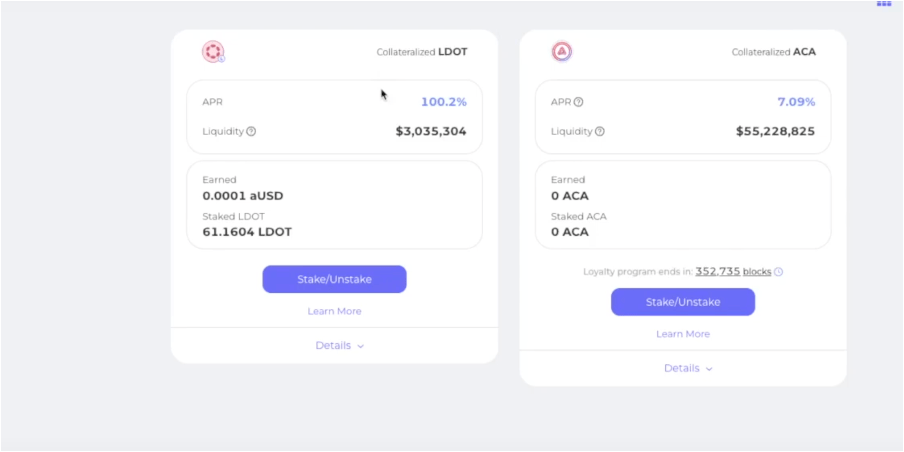The image size is (904, 452).
Task: Open grid view icon at top right
Action: coord(884,4)
